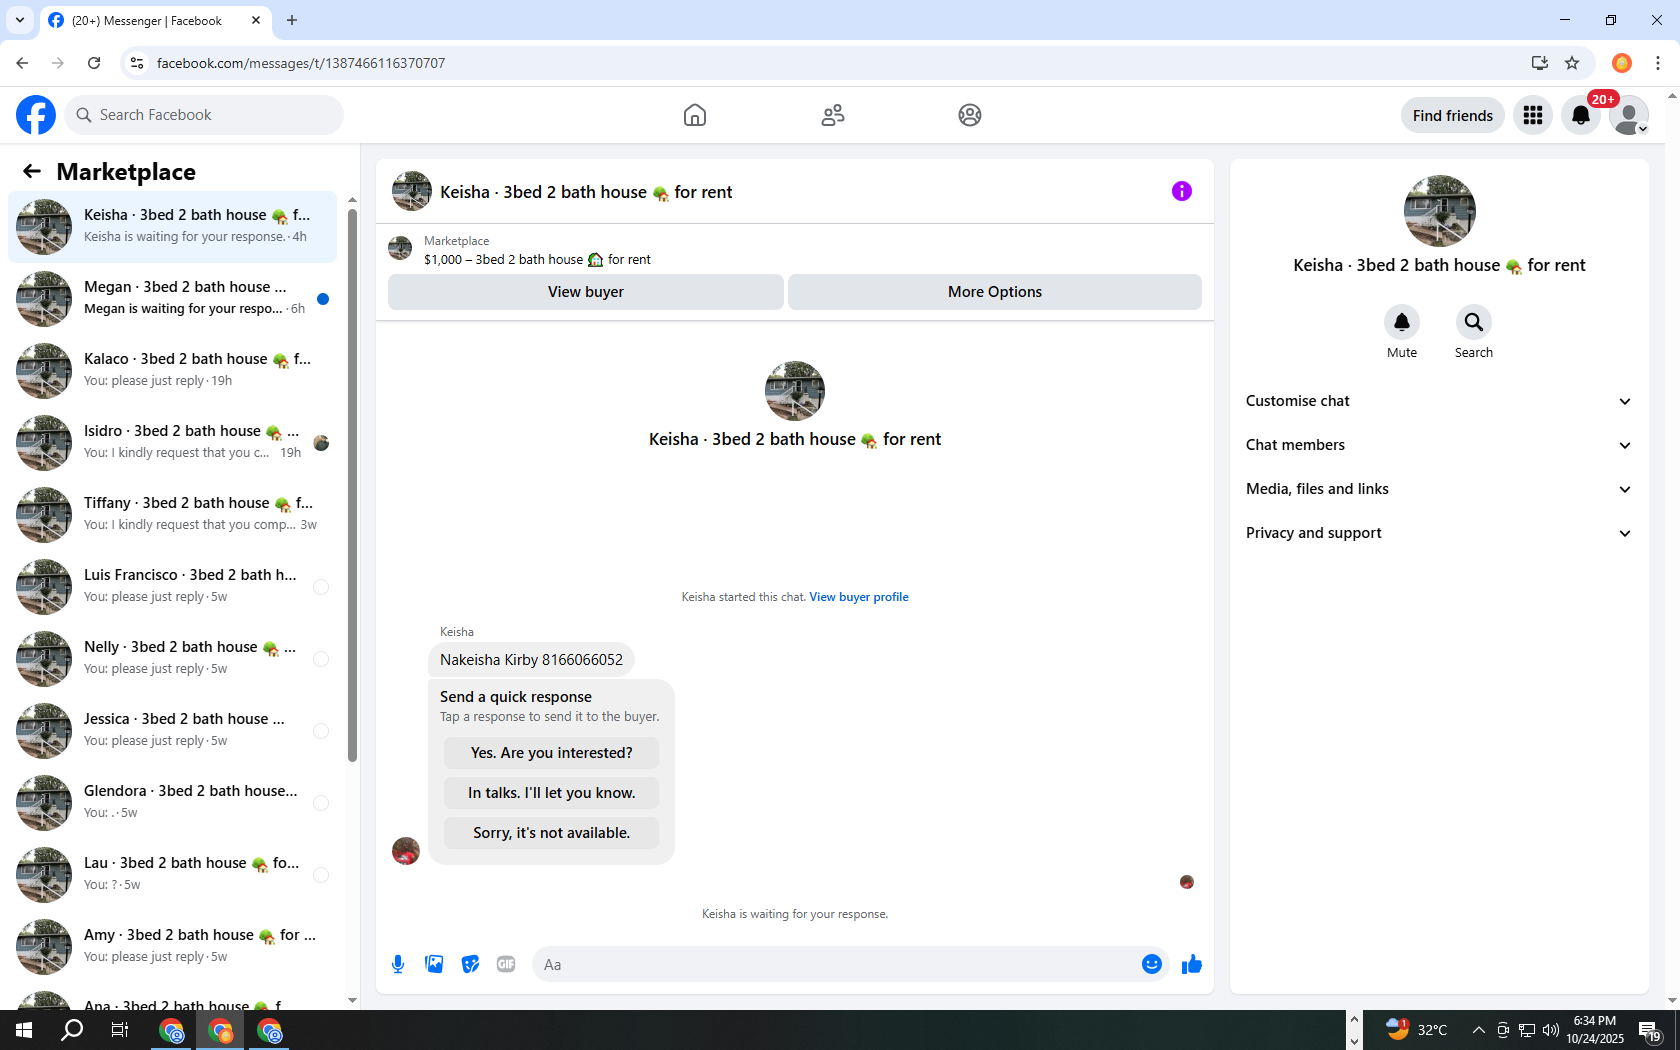The width and height of the screenshot is (1680, 1050).
Task: Search in conversation using the magnifier icon
Action: click(1474, 322)
